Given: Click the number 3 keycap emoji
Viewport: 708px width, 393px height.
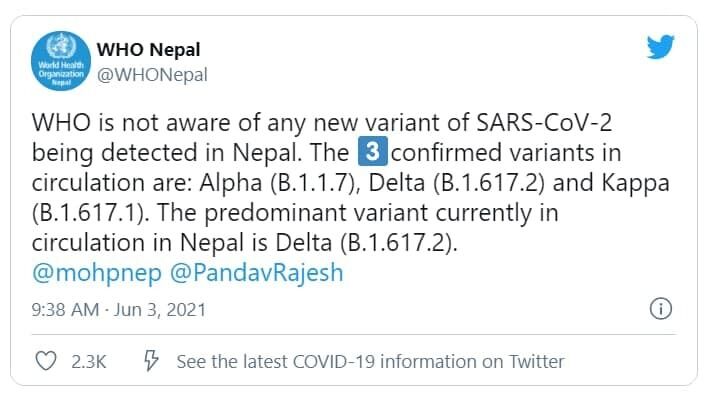Looking at the screenshot, I should 373,151.
